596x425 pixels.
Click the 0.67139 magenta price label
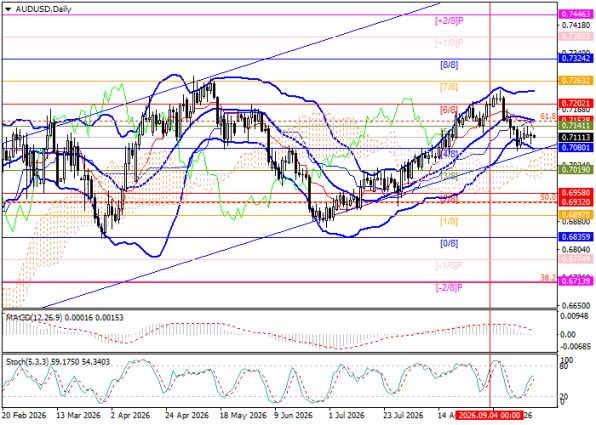(575, 281)
